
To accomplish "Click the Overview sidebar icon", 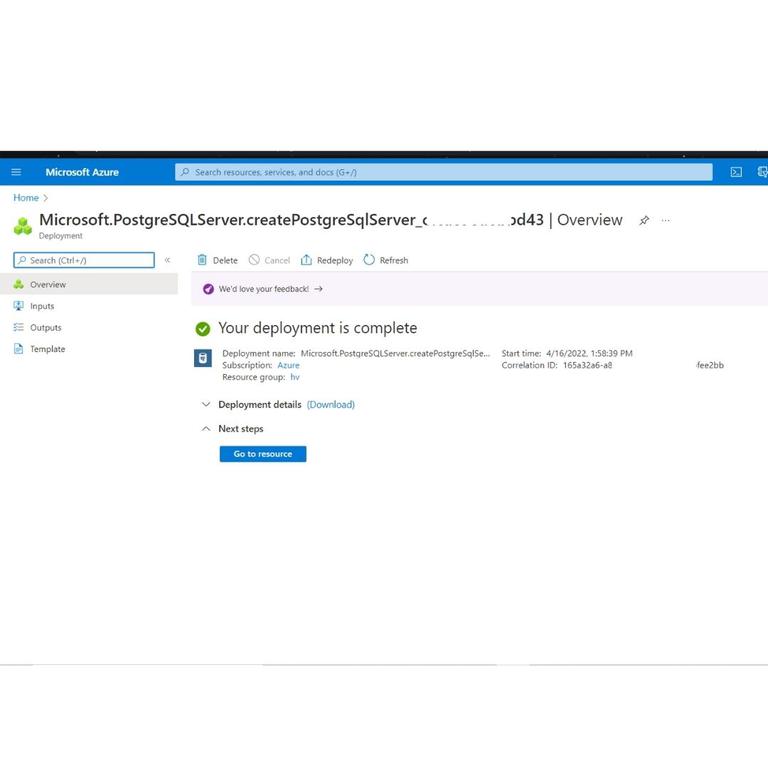I will pyautogui.click(x=19, y=284).
